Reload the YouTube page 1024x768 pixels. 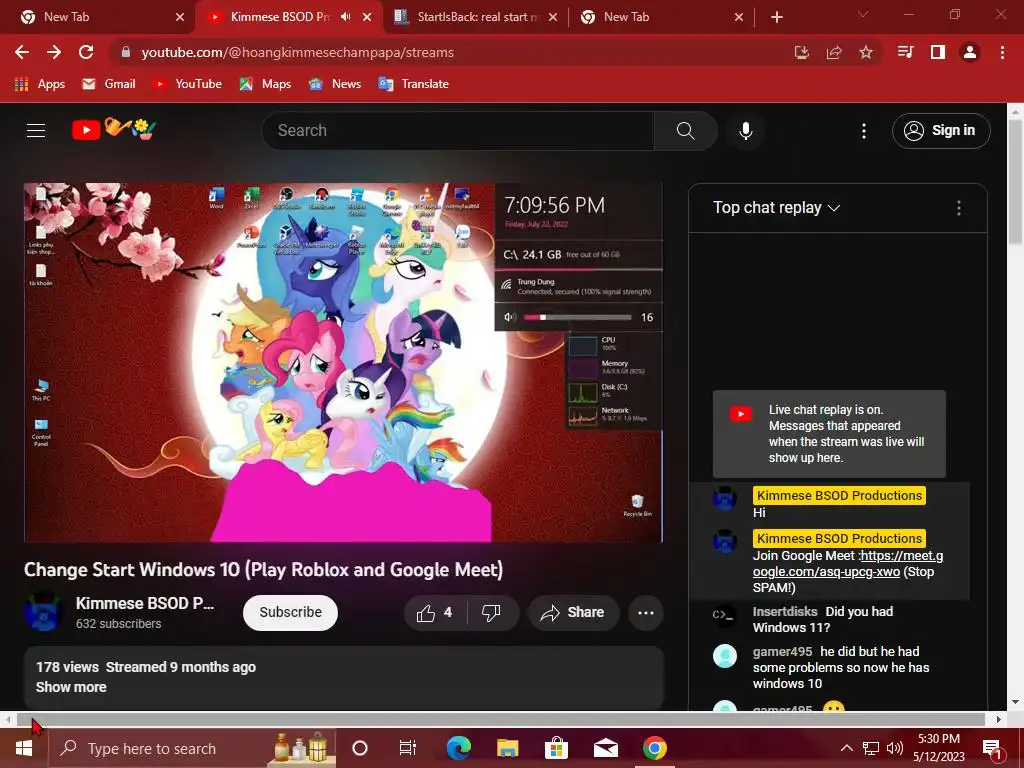click(x=86, y=52)
